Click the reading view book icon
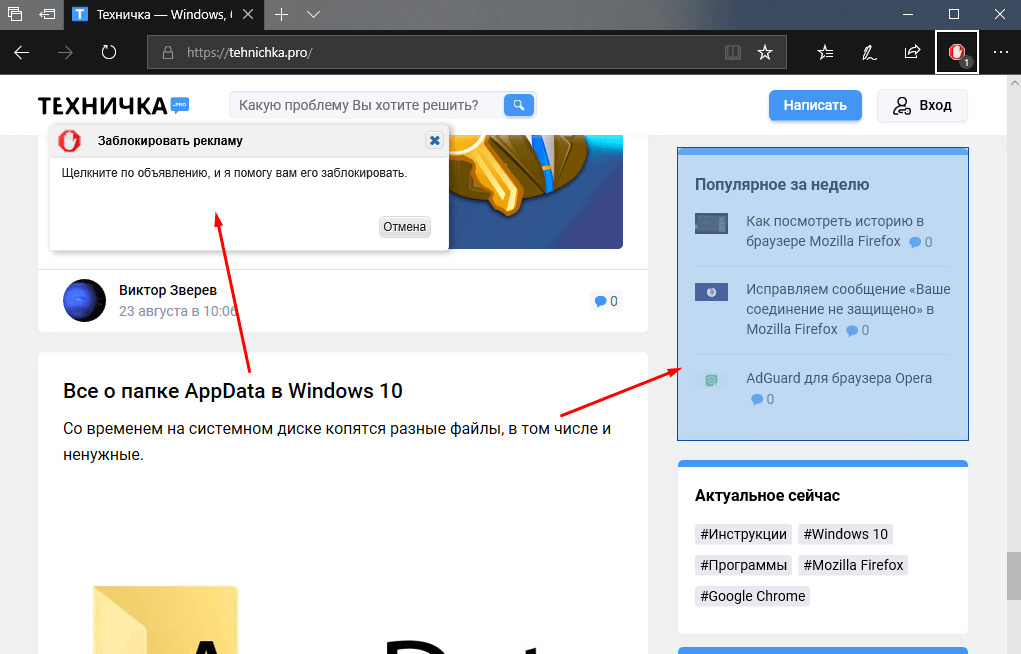1021x654 pixels. point(733,53)
